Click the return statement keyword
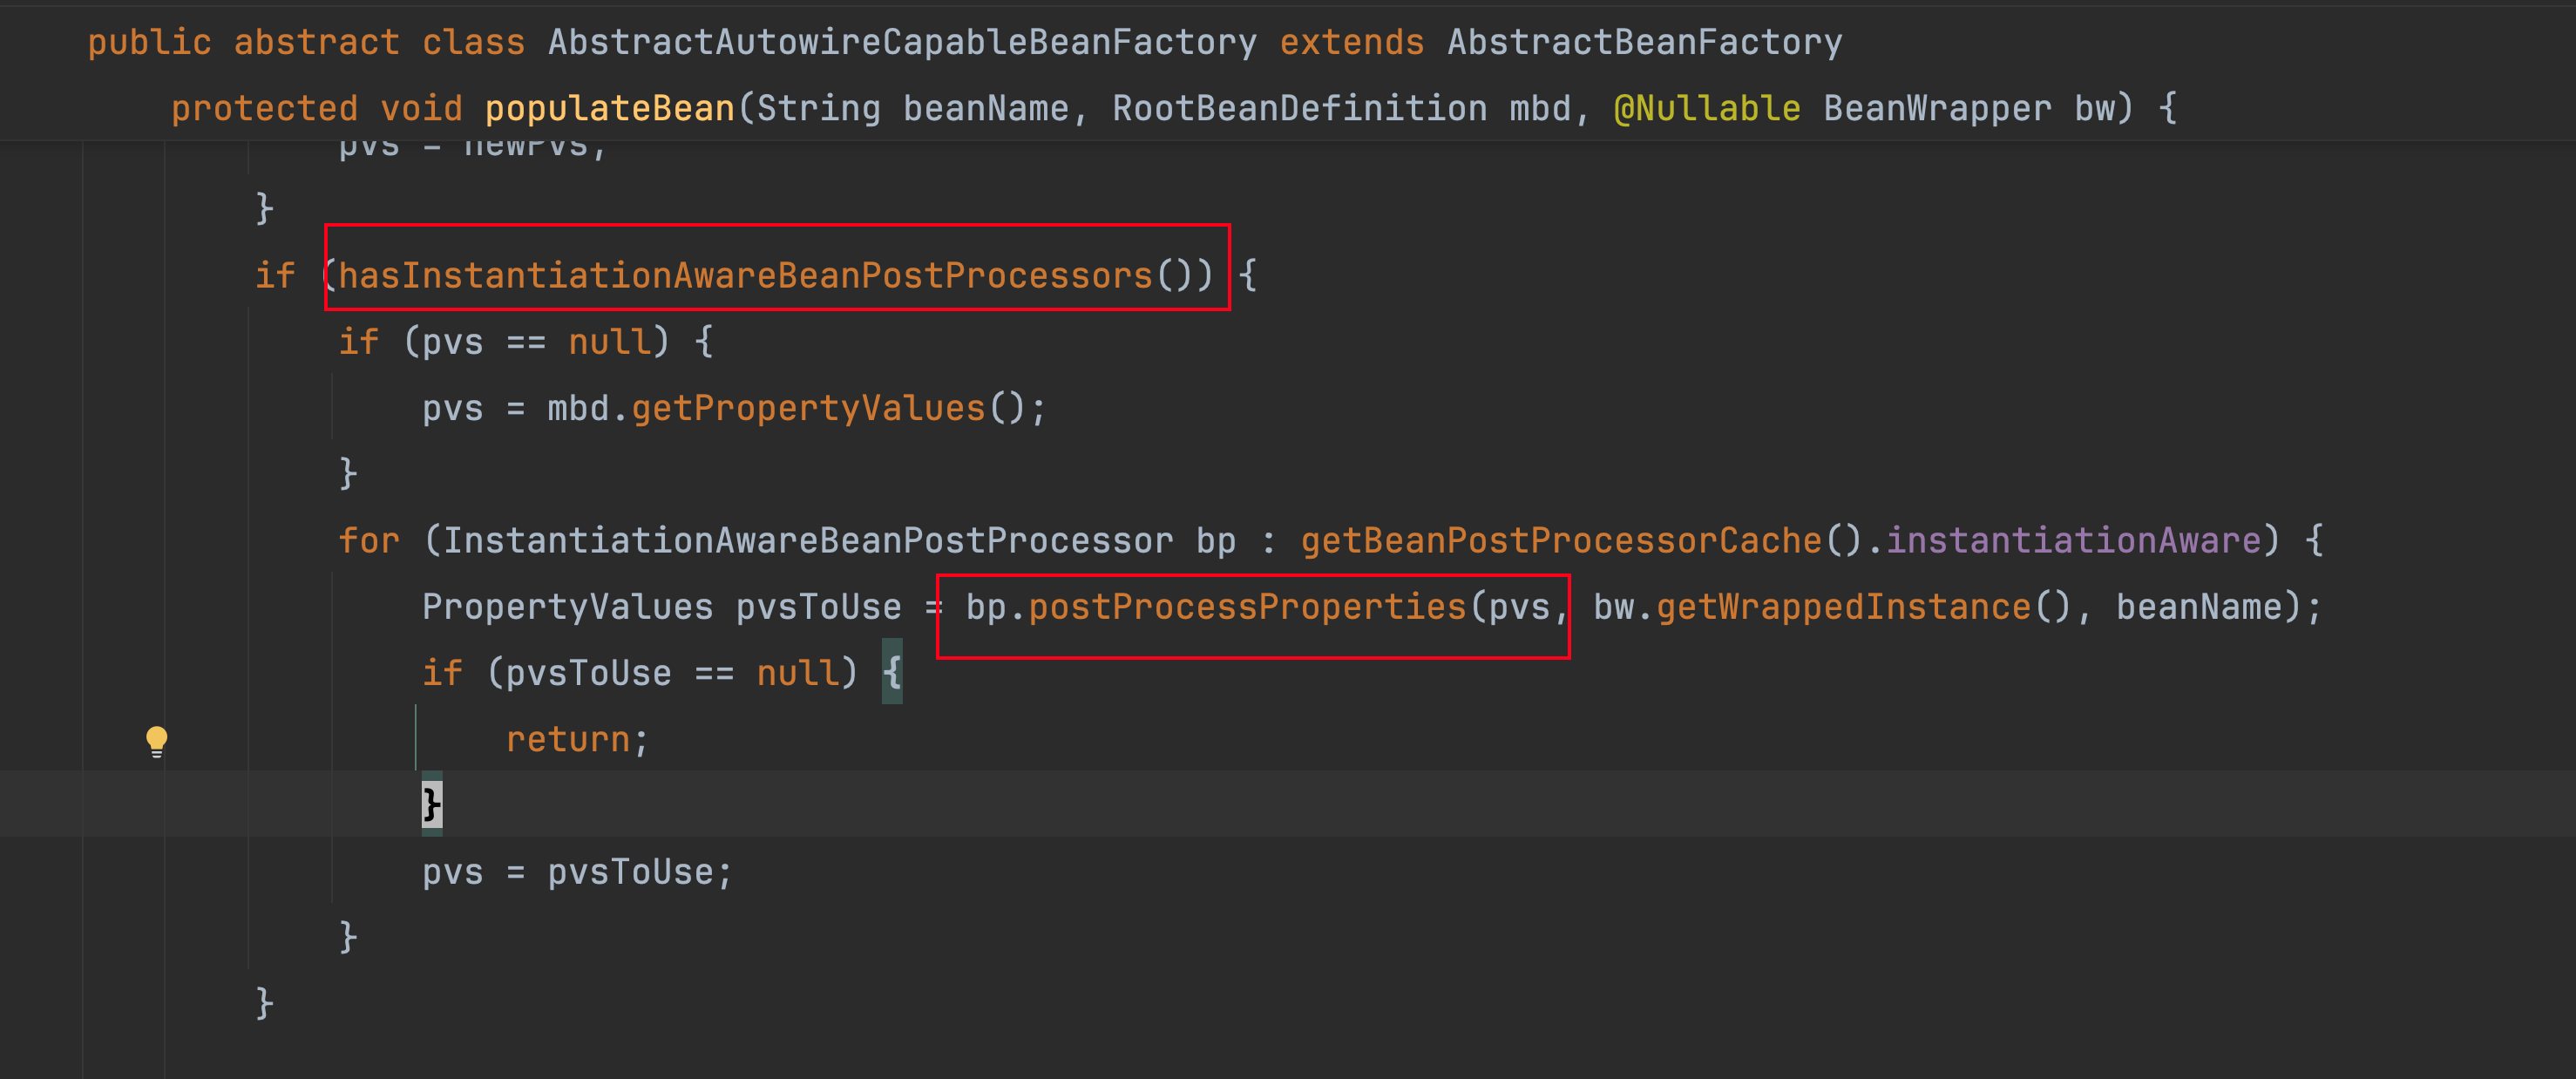The height and width of the screenshot is (1079, 2576). pyautogui.click(x=568, y=739)
